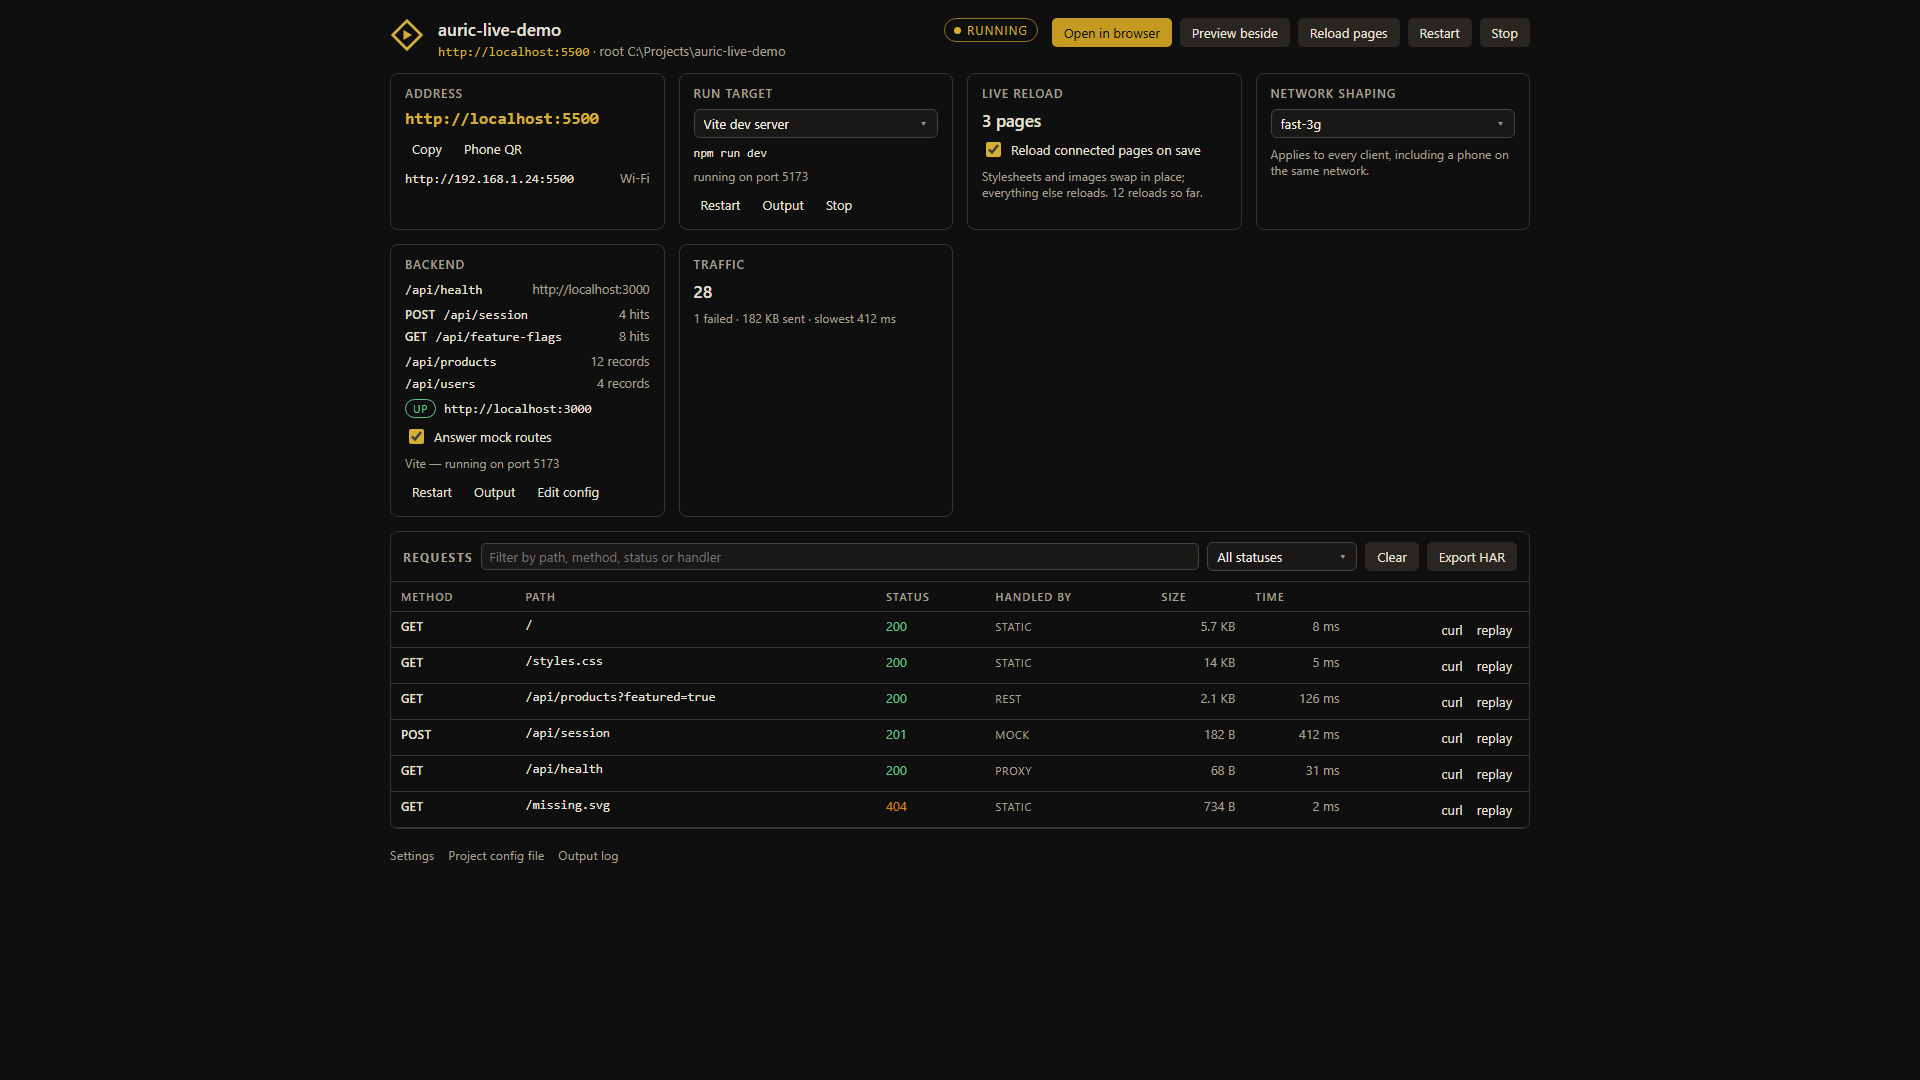Screen dimensions: 1920x1080
Task: Open Project config file link
Action: pyautogui.click(x=496, y=856)
